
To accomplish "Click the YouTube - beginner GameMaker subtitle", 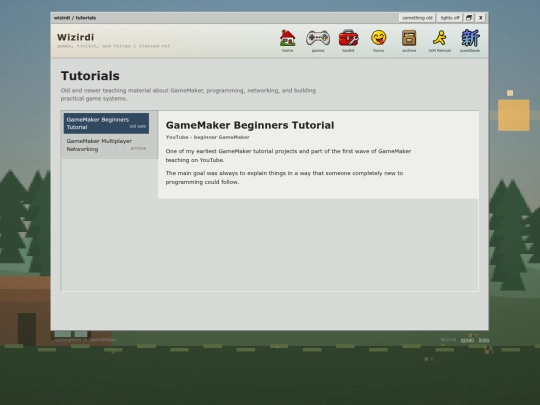I will pyautogui.click(x=207, y=137).
